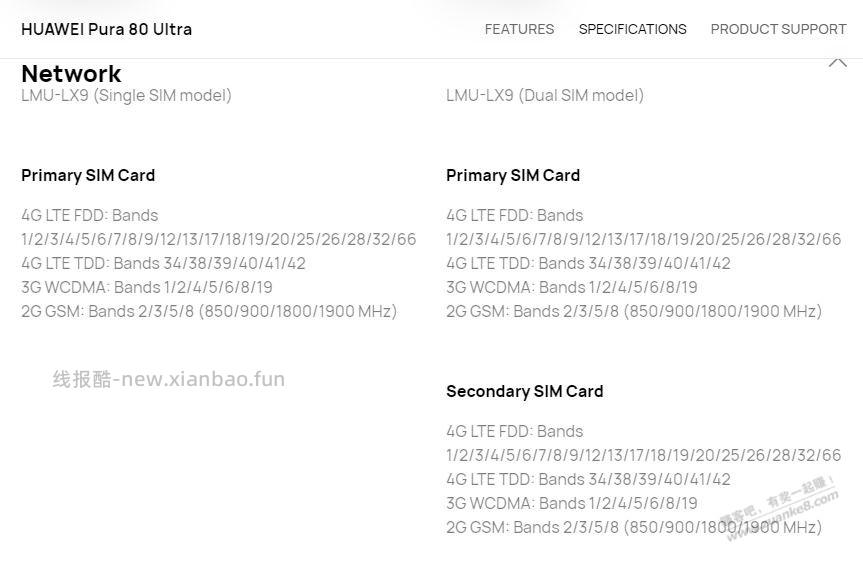Go to the PRODUCT SUPPORT tab

point(778,29)
